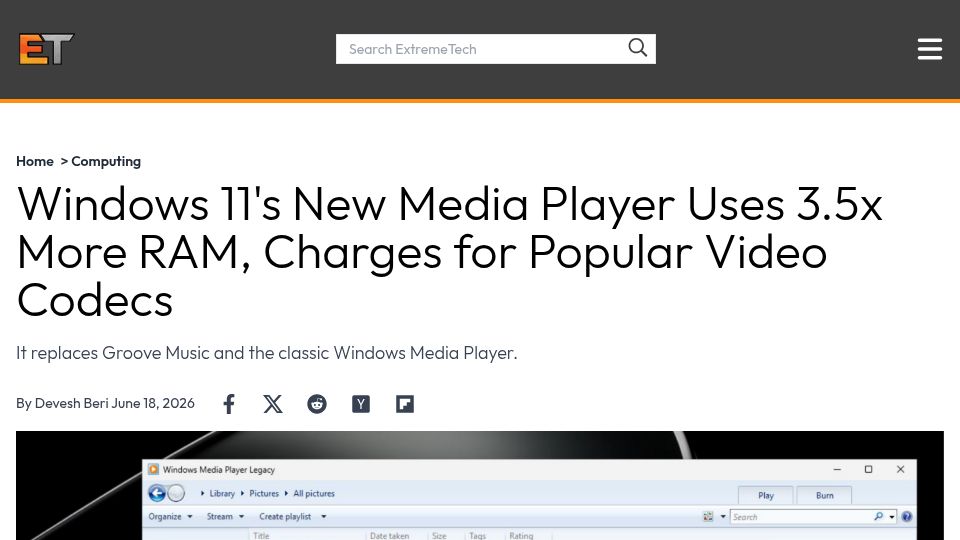The image size is (960, 540).
Task: Click back arrow in Media Player image
Action: (157, 493)
